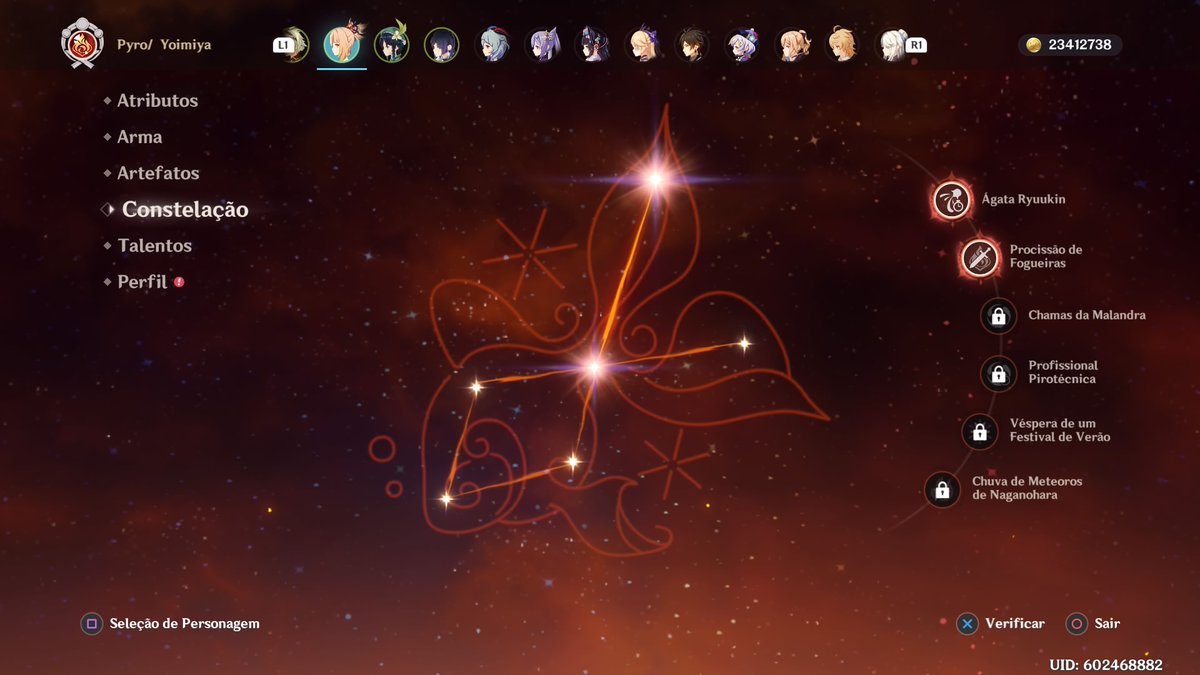The image size is (1200, 675).
Task: Click the Sair label to exit
Action: click(1107, 623)
